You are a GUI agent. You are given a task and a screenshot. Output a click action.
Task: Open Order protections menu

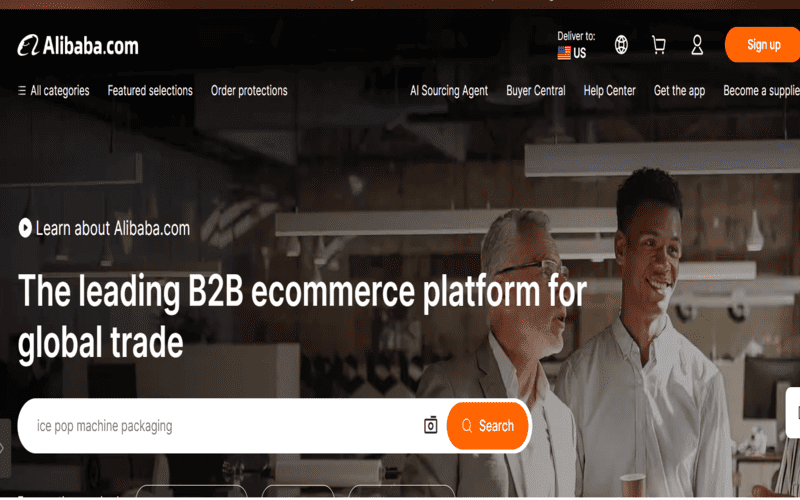[x=249, y=91]
